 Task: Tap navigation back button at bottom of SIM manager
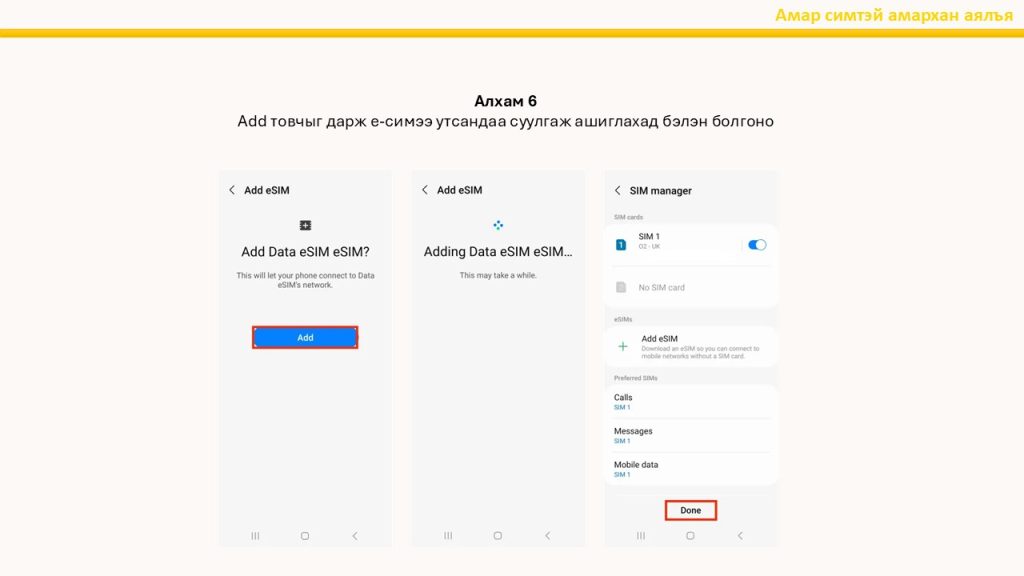point(740,536)
